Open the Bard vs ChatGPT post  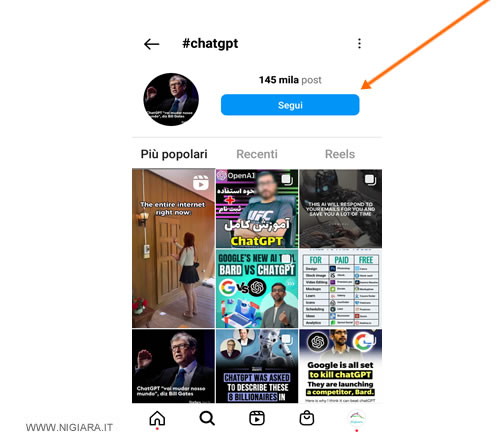click(x=257, y=288)
